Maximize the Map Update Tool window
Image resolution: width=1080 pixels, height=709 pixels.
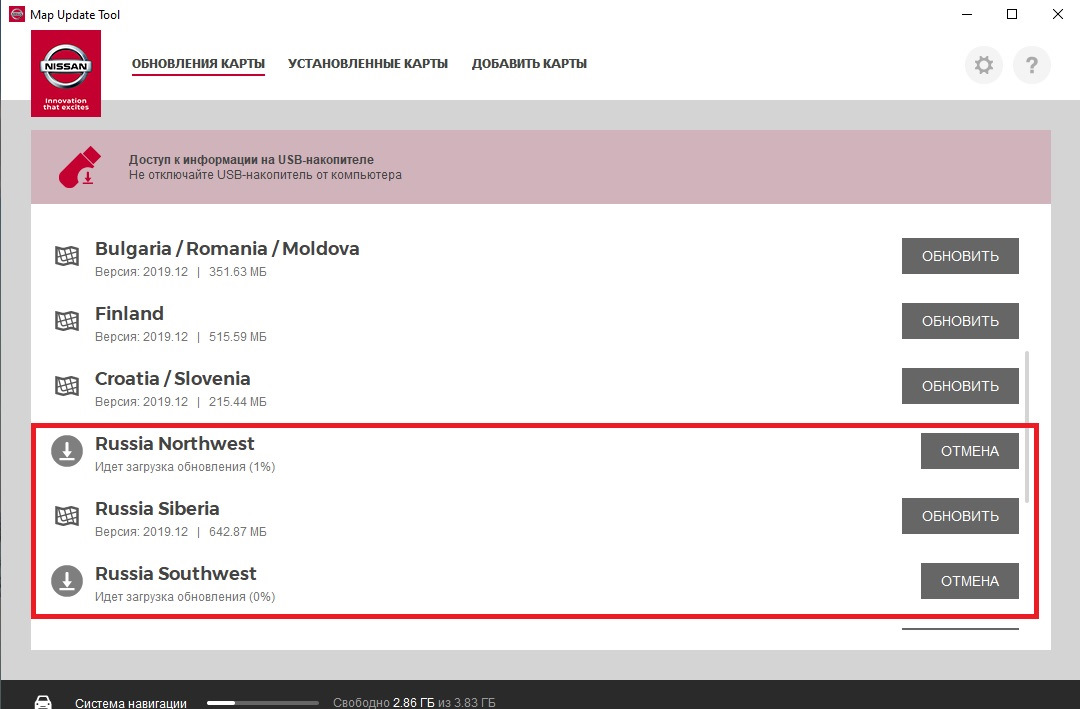coord(1012,14)
